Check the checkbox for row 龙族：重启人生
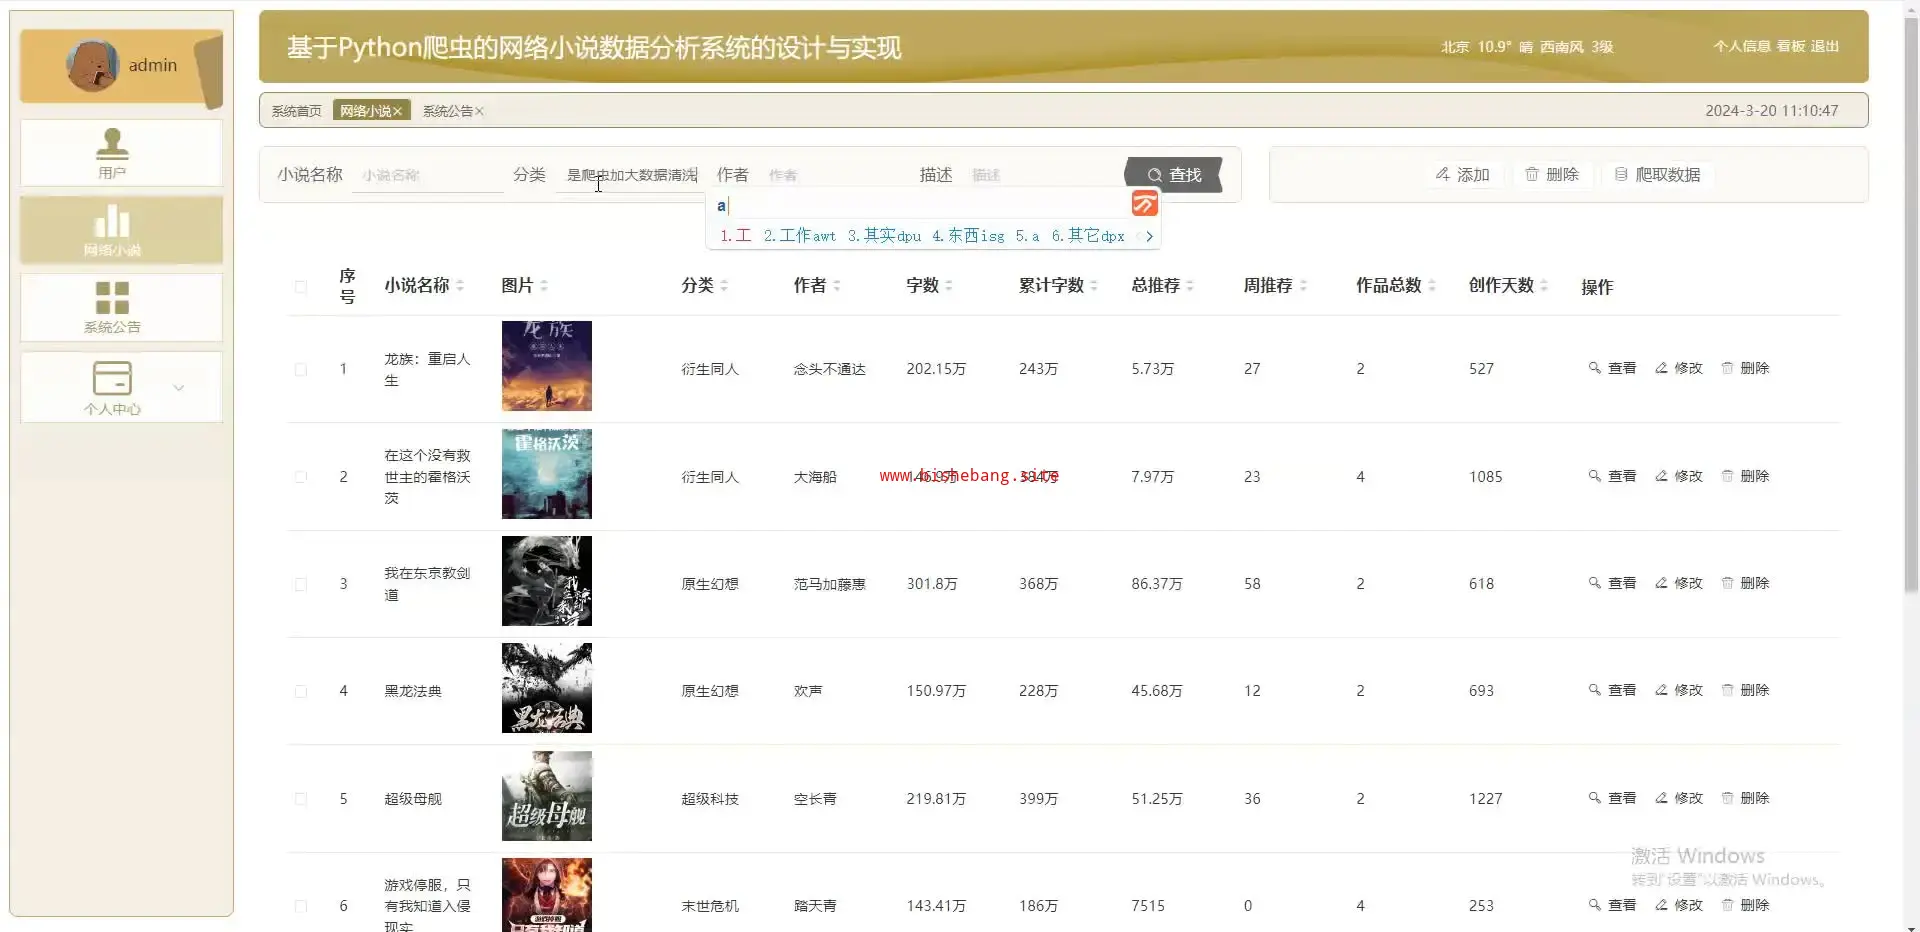The width and height of the screenshot is (1920, 932). point(301,369)
